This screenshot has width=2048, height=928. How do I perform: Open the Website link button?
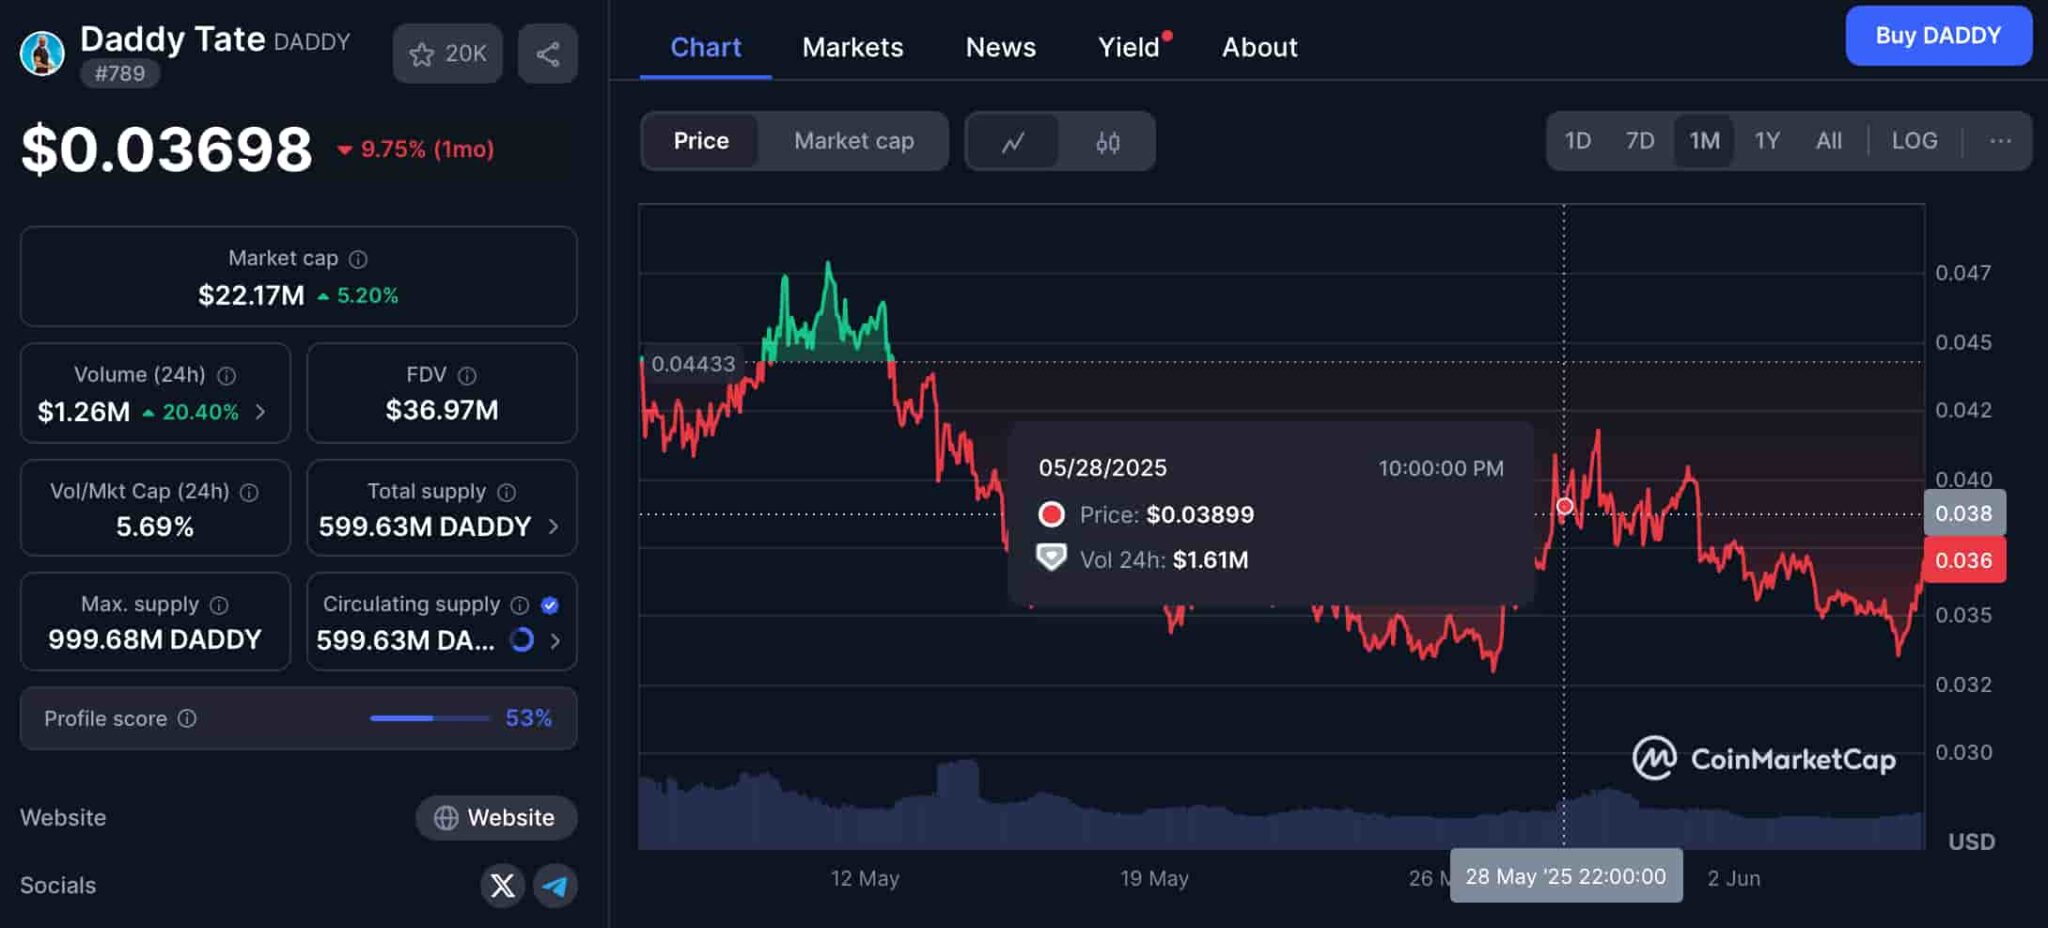496,817
